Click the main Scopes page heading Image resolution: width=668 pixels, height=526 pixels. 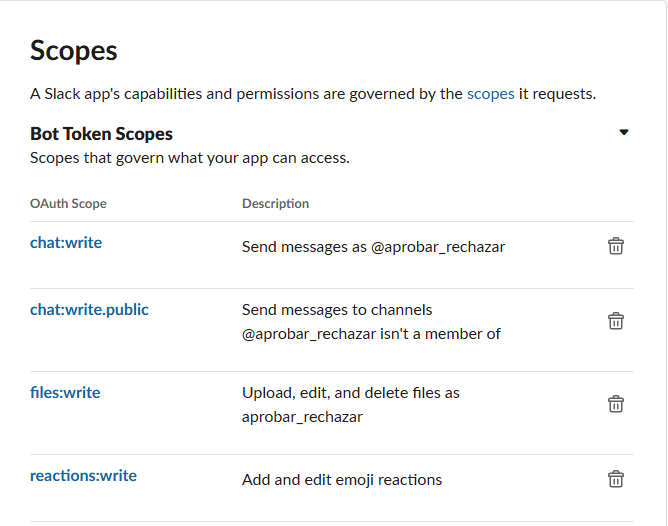[73, 50]
